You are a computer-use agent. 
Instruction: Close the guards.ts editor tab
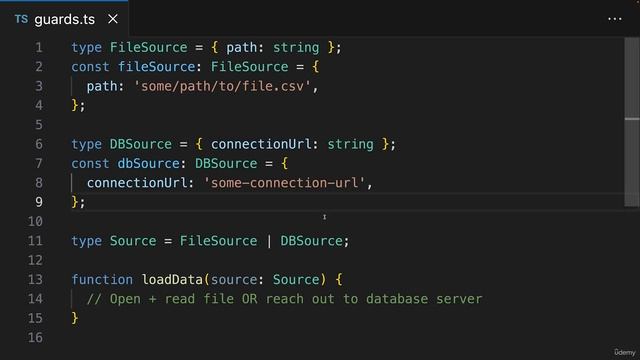point(113,19)
